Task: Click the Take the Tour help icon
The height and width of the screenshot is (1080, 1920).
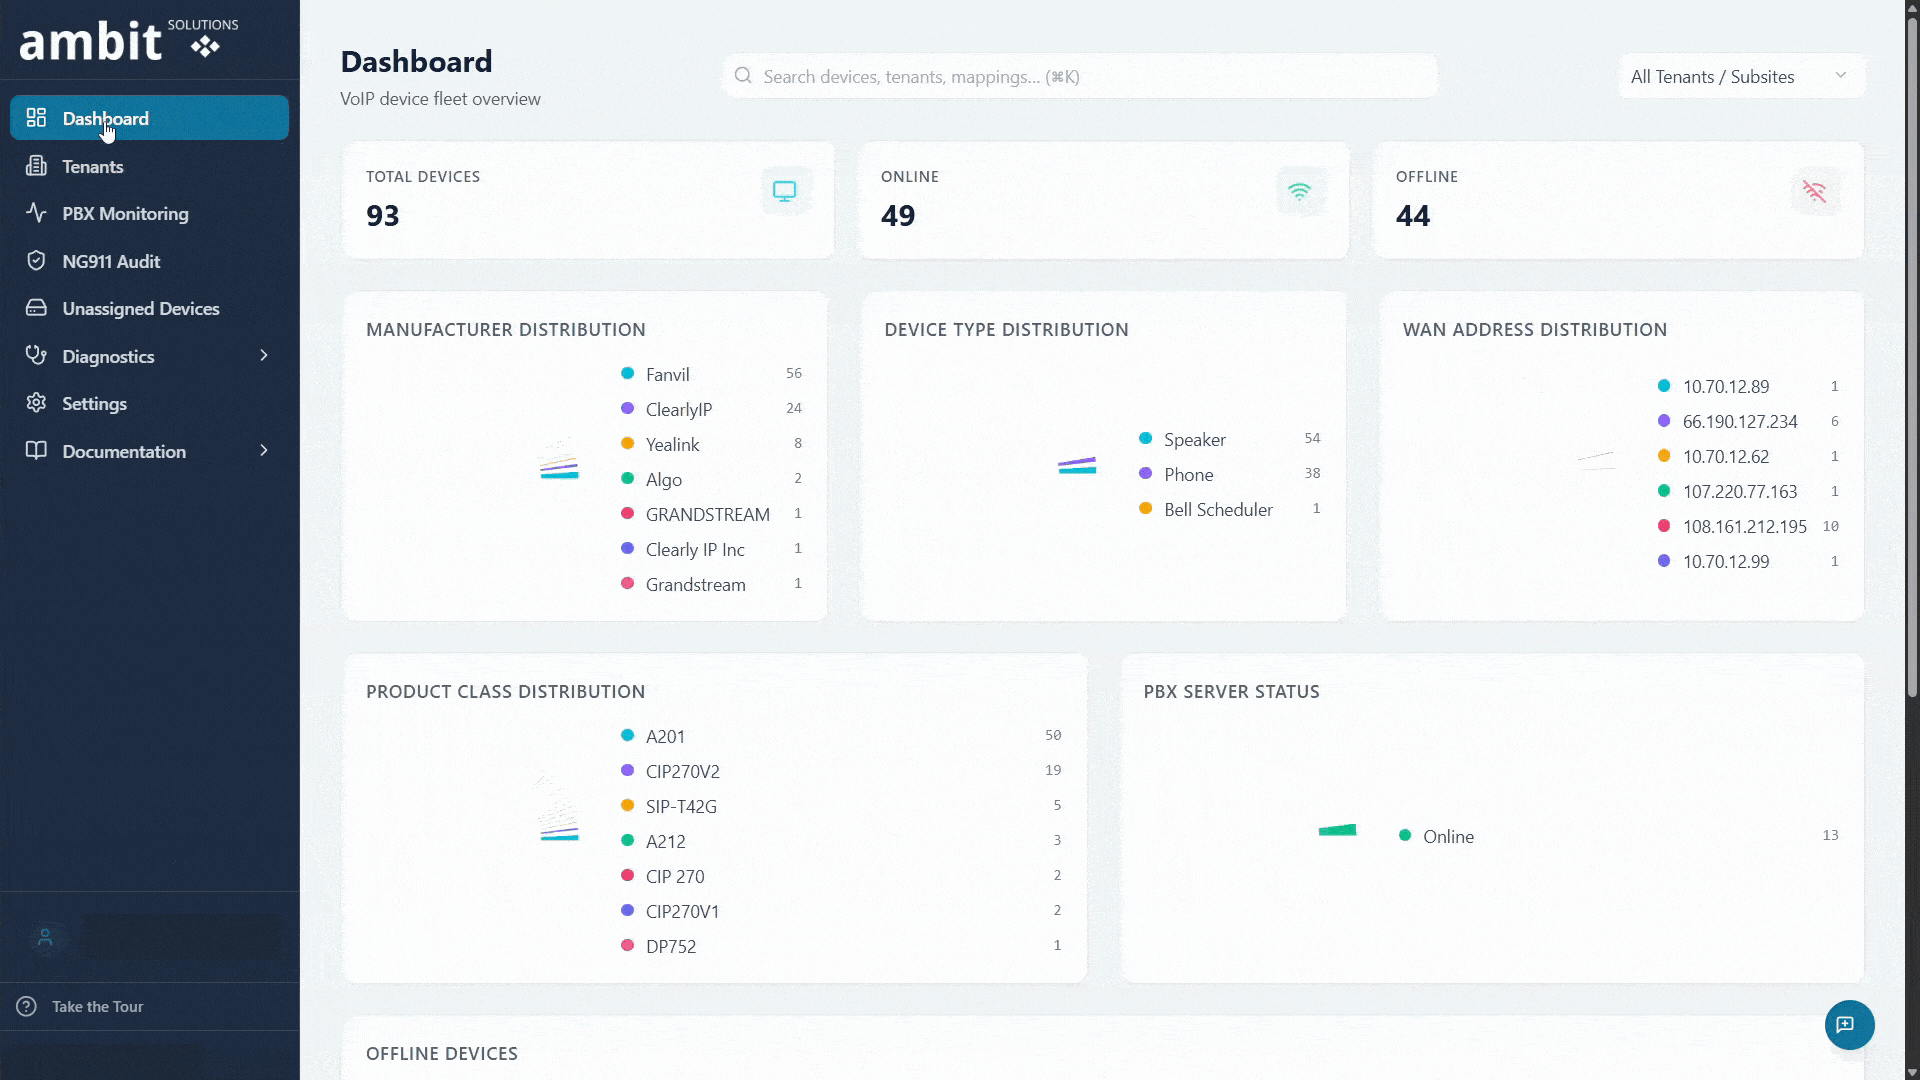Action: 27,1006
